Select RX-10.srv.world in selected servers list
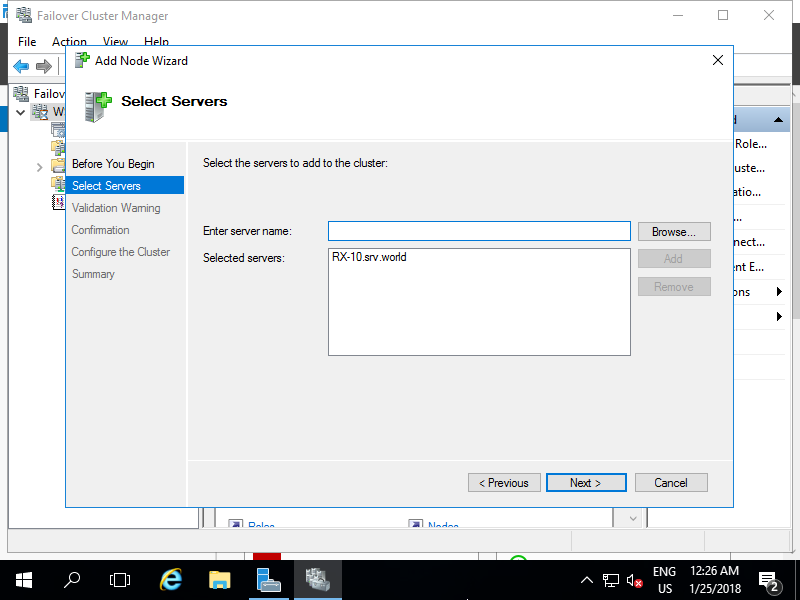This screenshot has width=800, height=600. click(x=369, y=257)
